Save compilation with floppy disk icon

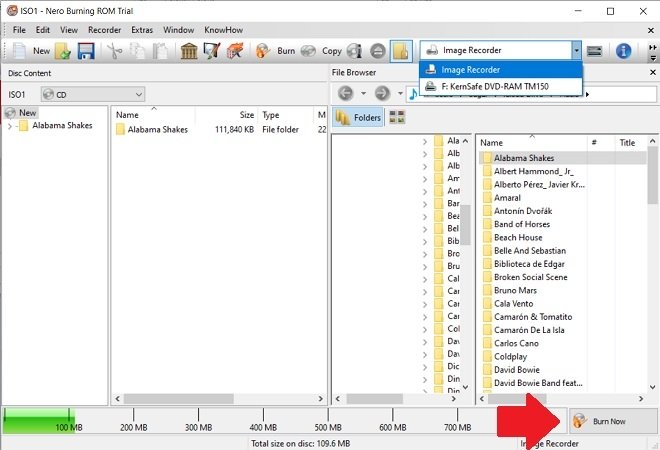pos(86,51)
